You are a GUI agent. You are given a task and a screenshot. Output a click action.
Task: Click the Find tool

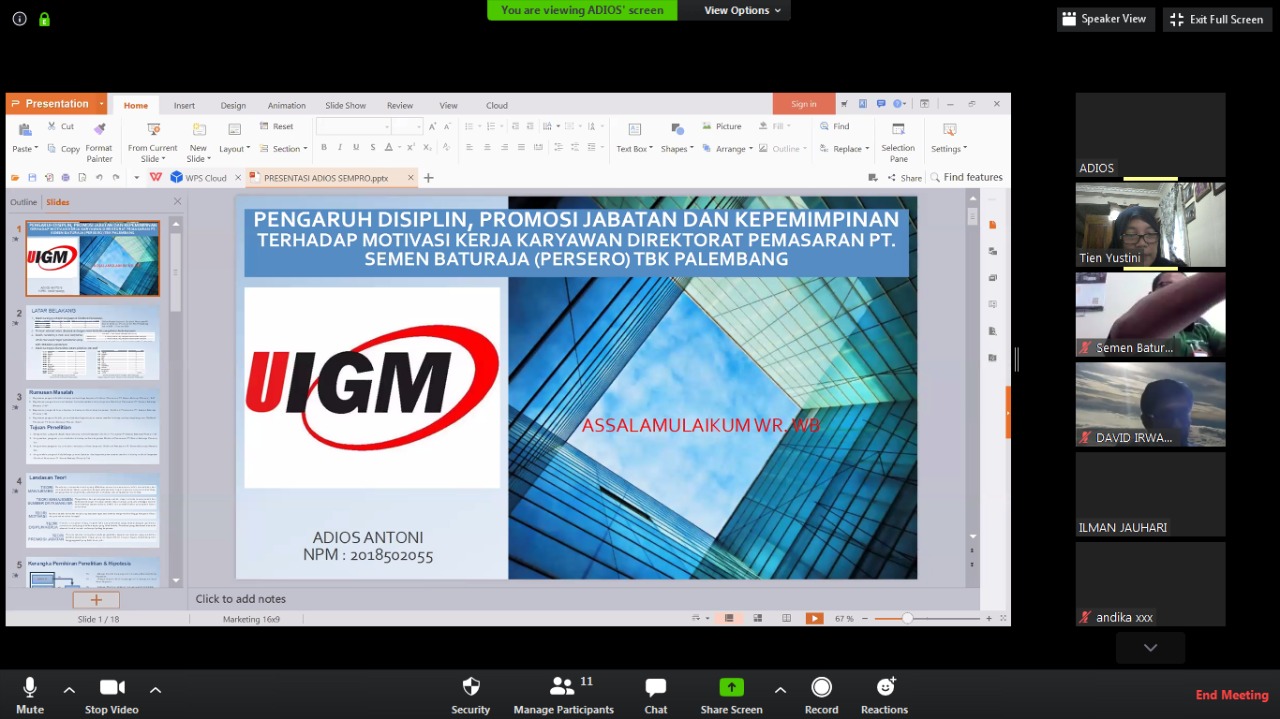[x=834, y=127]
